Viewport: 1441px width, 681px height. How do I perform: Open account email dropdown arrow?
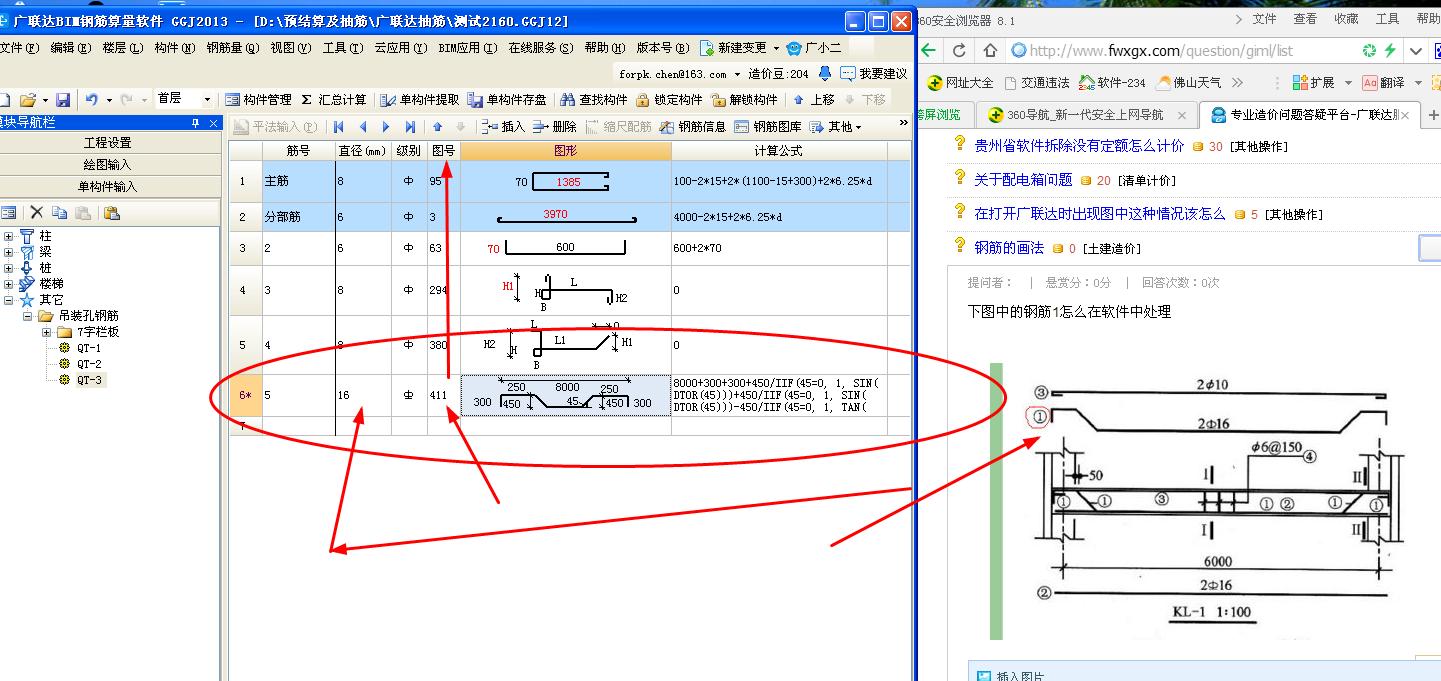click(x=738, y=74)
